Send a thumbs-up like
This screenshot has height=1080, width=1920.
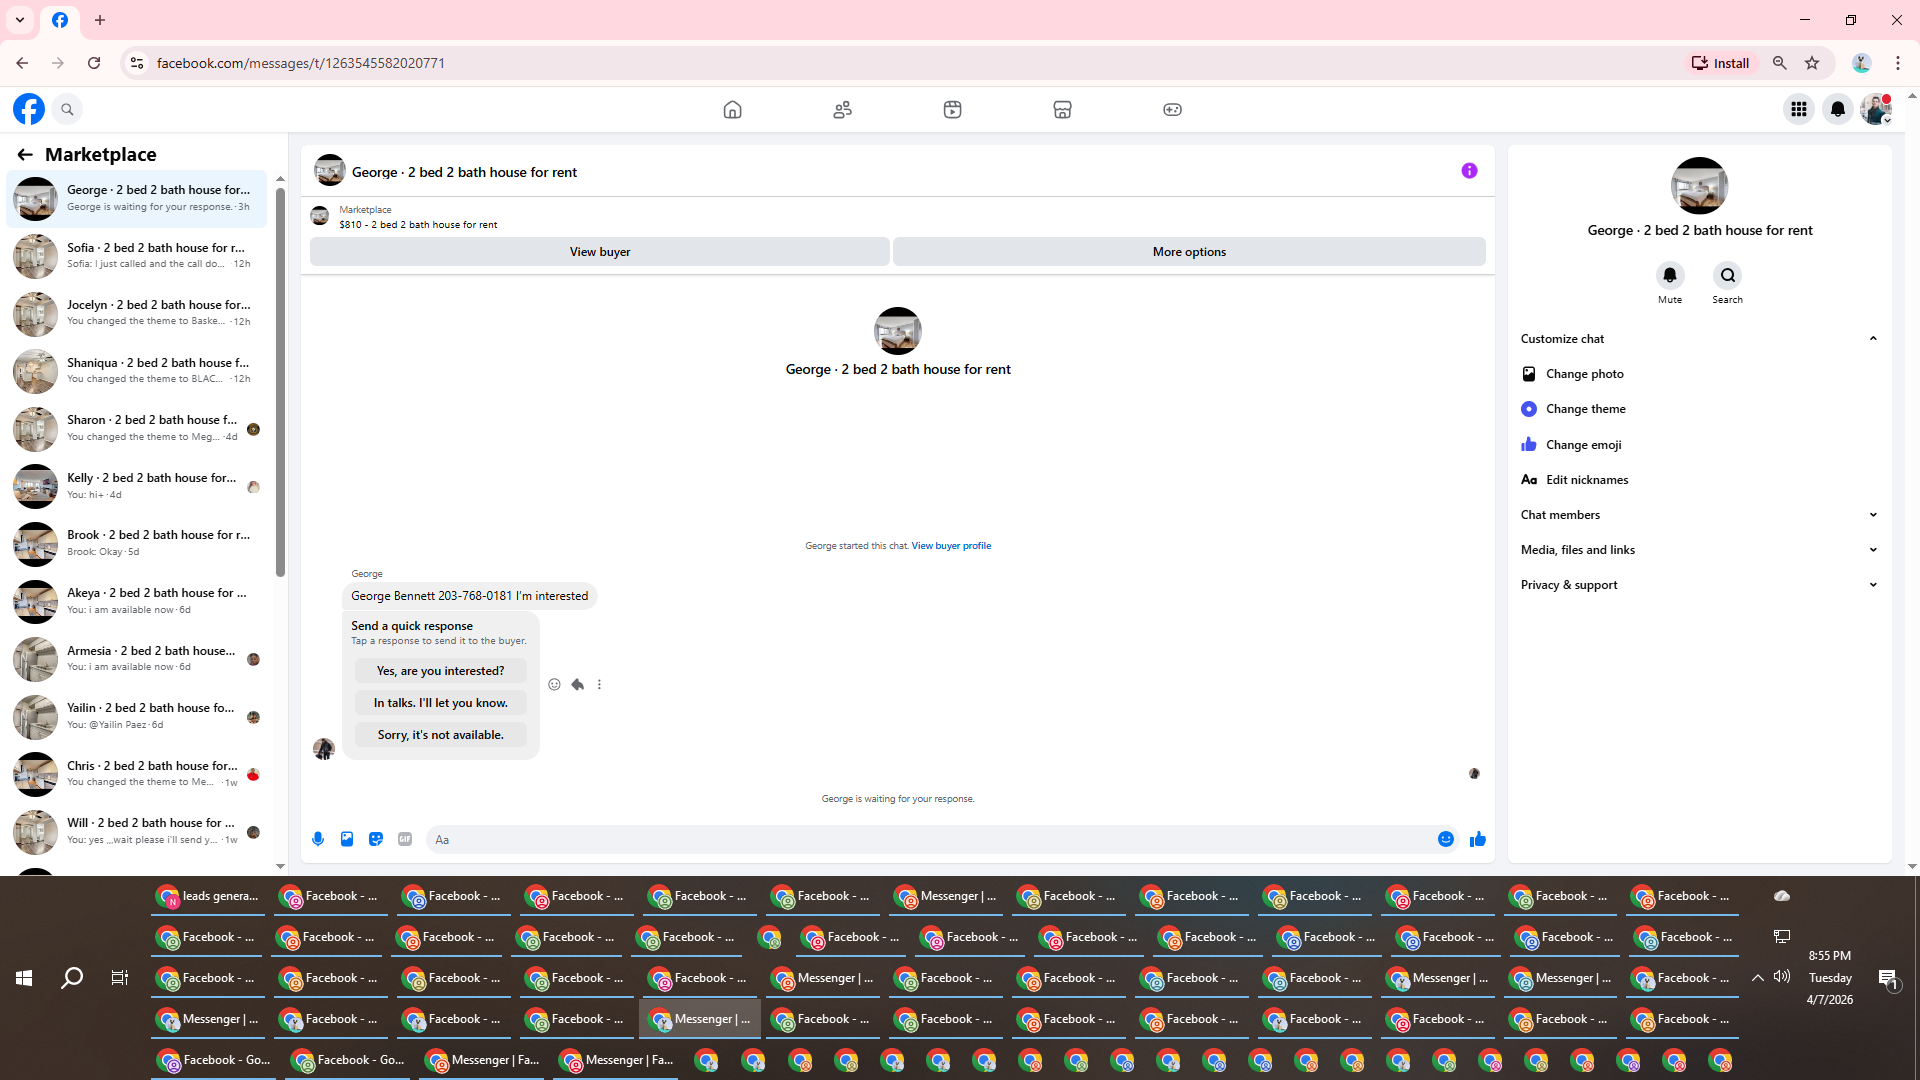[x=1477, y=839]
